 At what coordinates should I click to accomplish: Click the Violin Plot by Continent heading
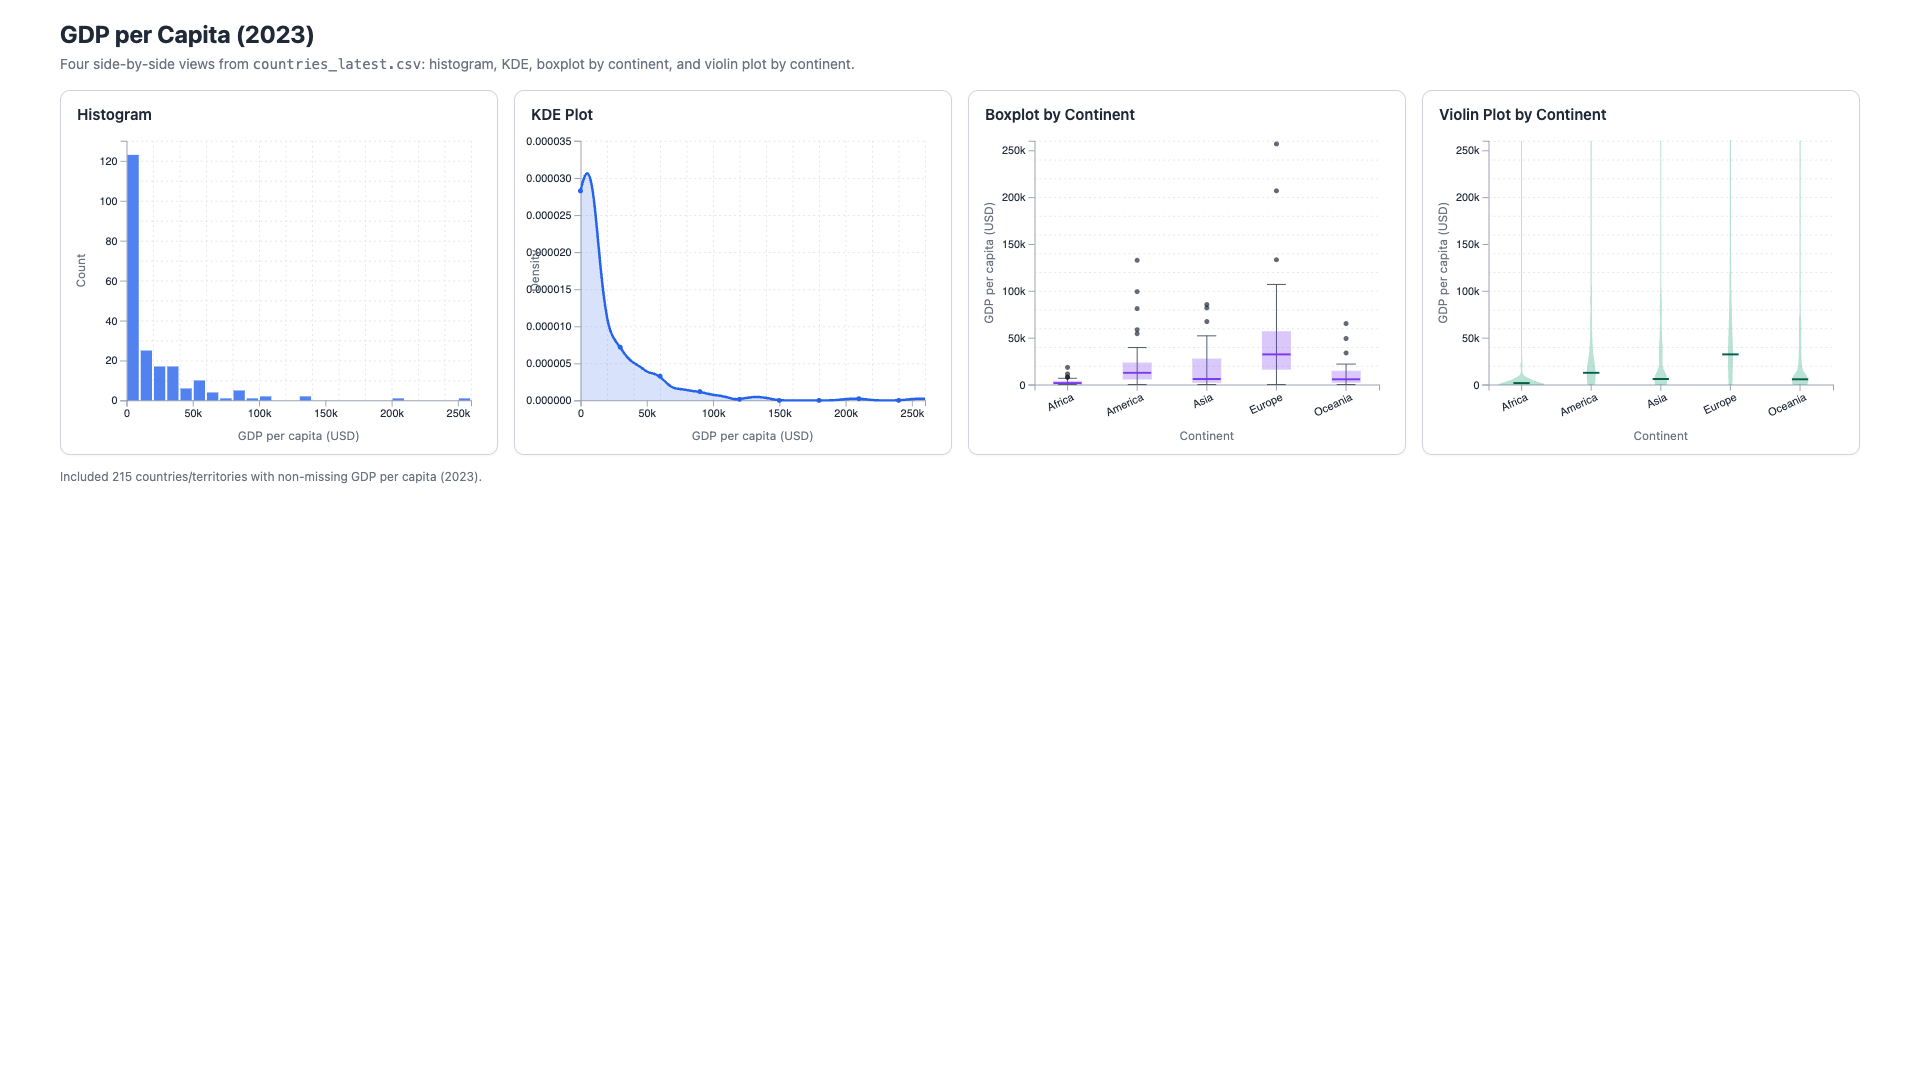click(1522, 115)
